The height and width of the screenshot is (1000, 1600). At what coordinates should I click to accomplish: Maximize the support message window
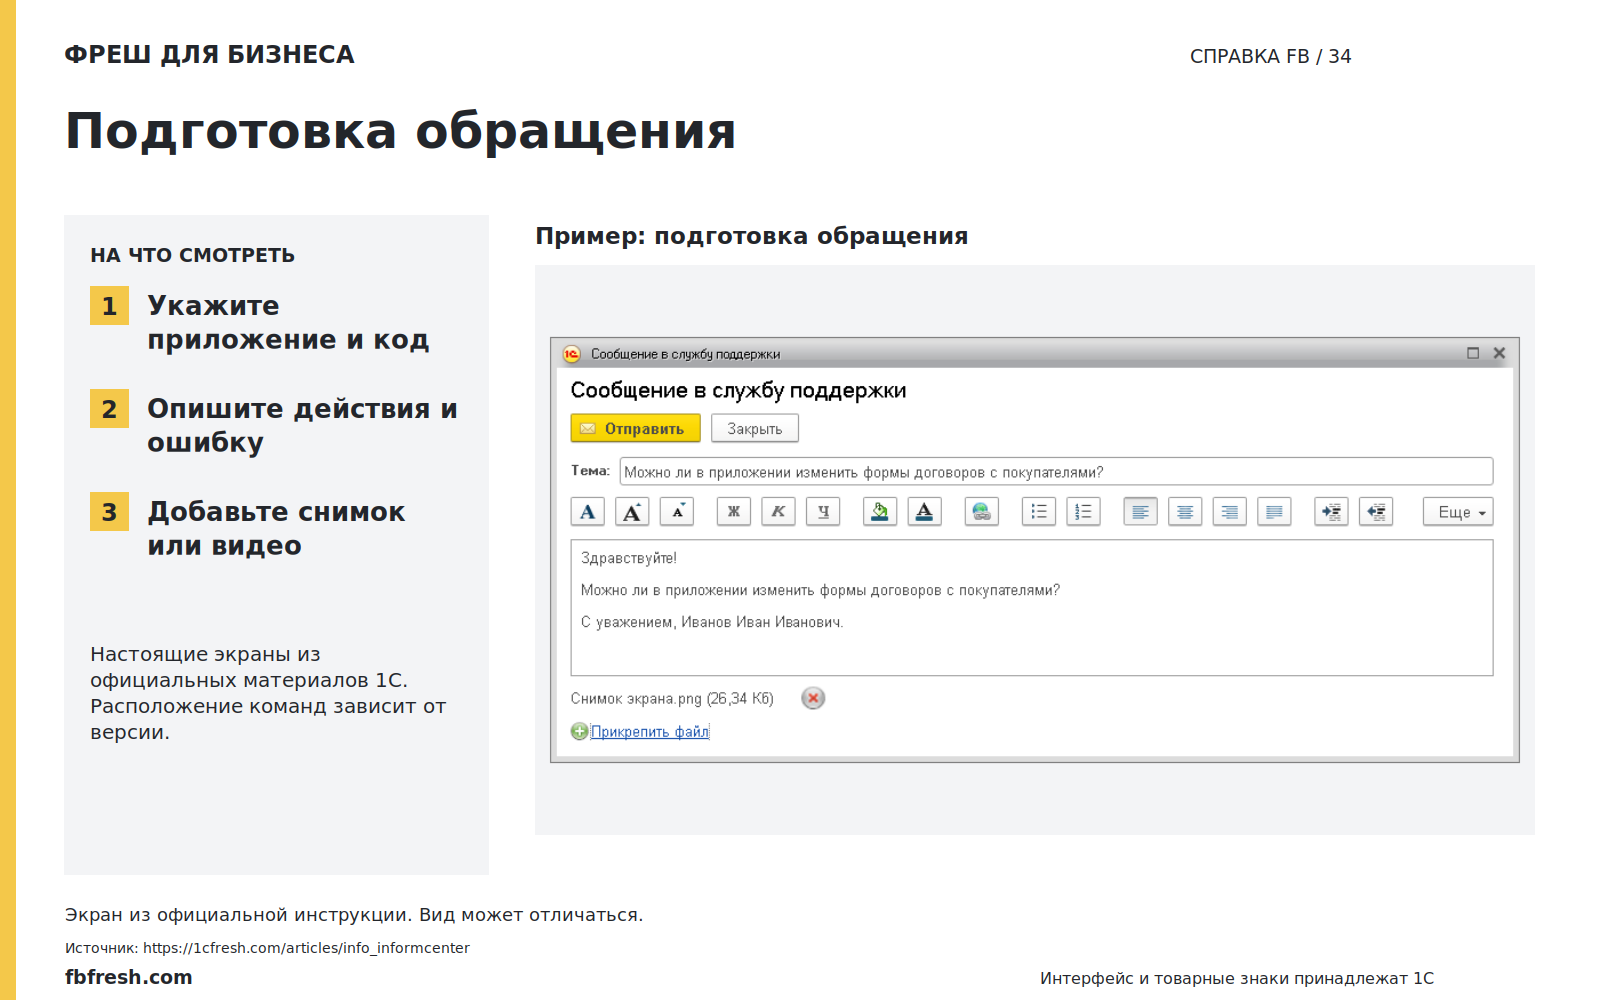tap(1473, 353)
